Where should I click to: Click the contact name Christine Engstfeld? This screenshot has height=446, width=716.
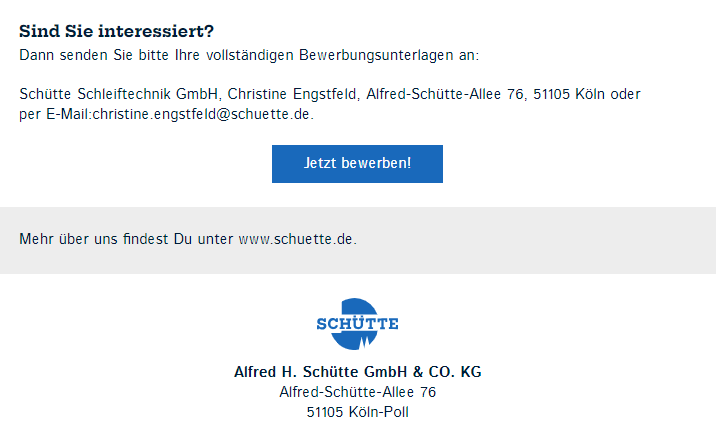[x=291, y=94]
